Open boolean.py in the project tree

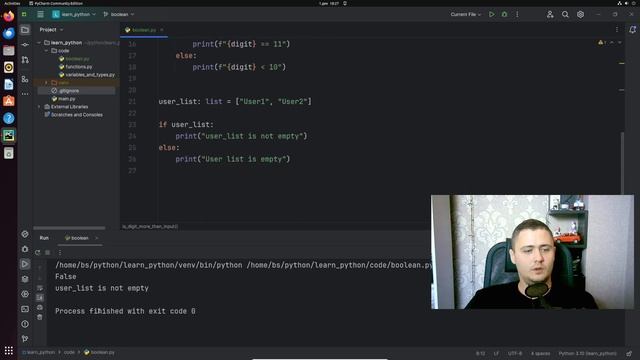(74, 59)
